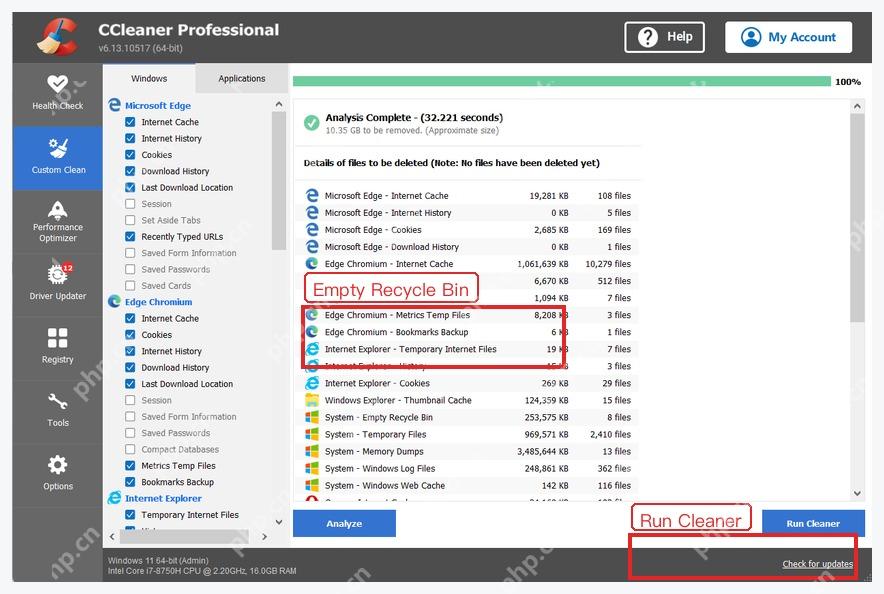Click the Analysis Complete green checkmark icon
This screenshot has width=884, height=594.
311,123
